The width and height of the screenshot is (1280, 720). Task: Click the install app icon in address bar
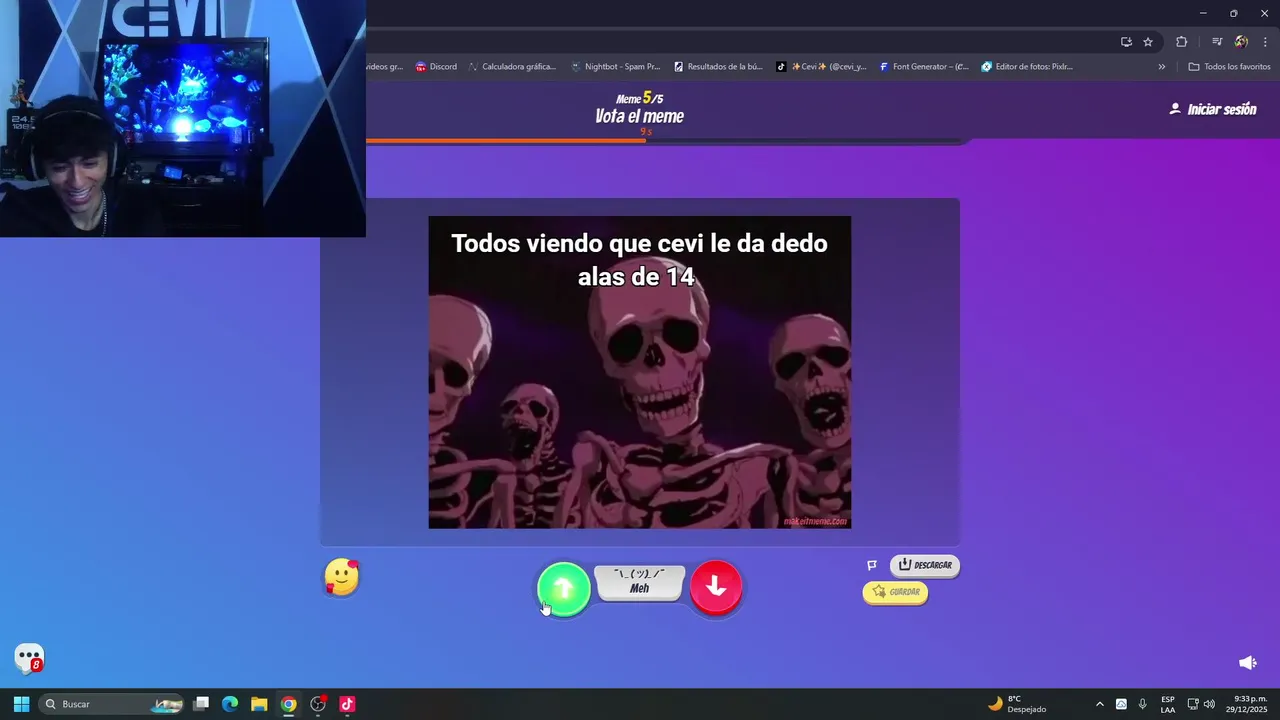click(x=1126, y=42)
